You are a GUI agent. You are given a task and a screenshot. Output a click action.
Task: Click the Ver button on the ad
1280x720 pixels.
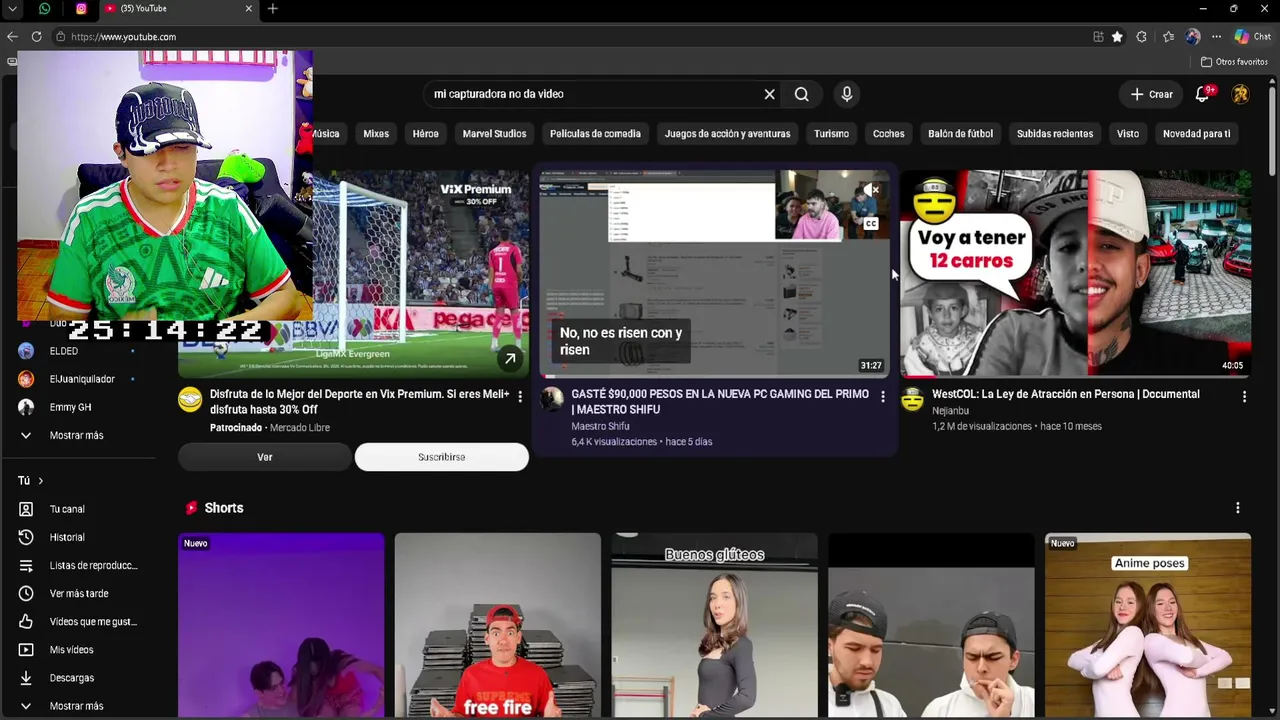pyautogui.click(x=265, y=457)
